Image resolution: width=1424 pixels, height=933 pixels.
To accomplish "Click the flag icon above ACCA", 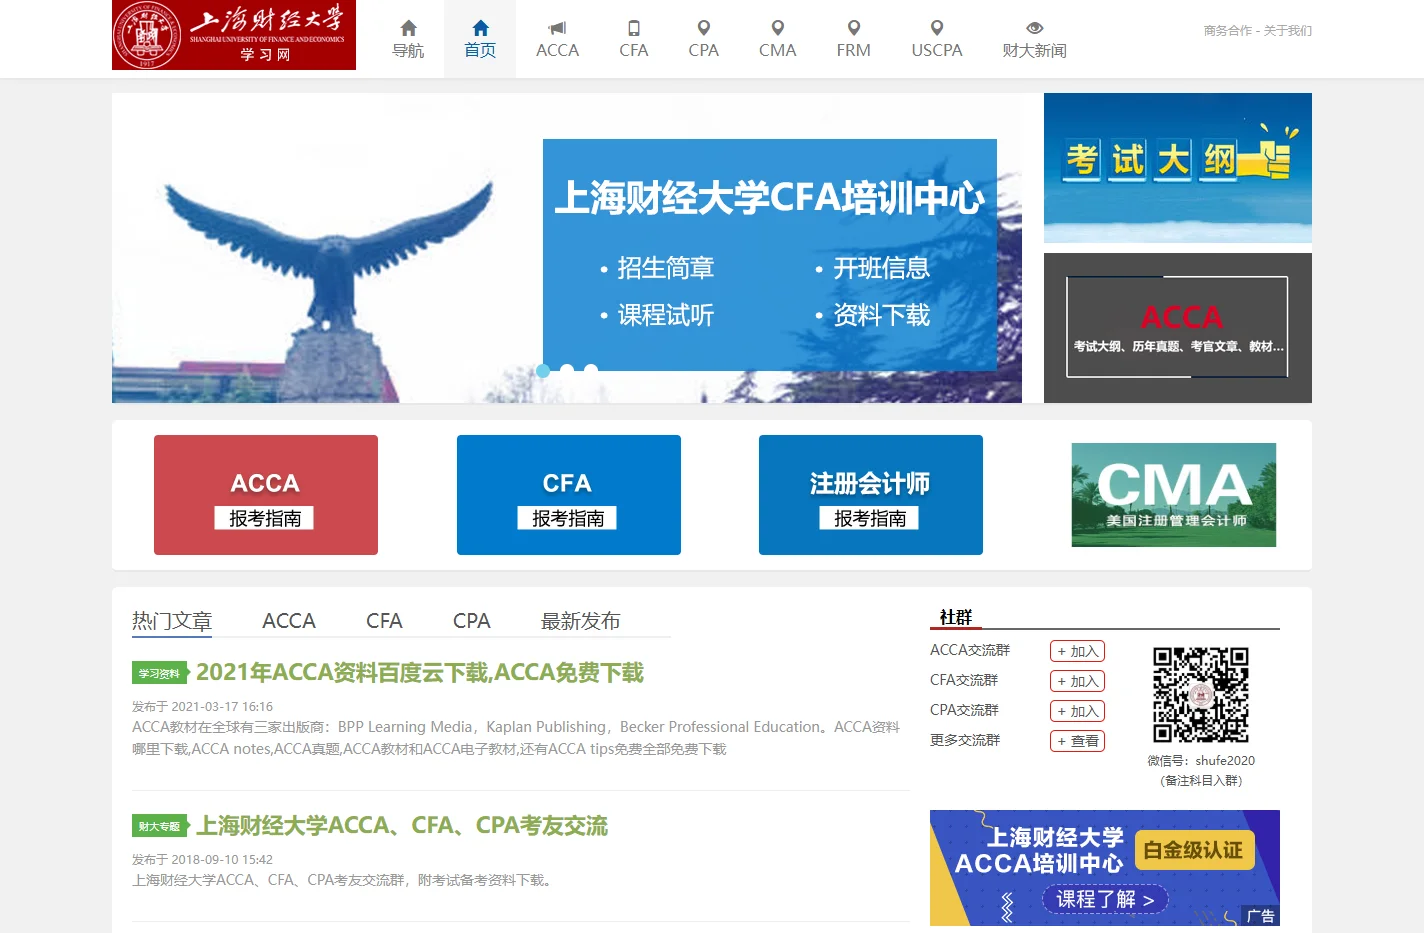I will click(557, 28).
